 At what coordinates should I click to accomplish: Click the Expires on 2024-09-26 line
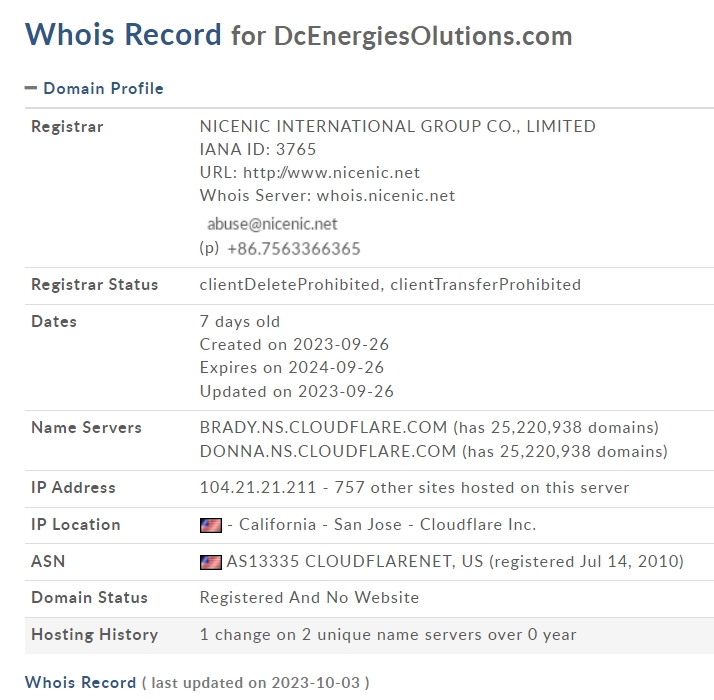tap(292, 367)
